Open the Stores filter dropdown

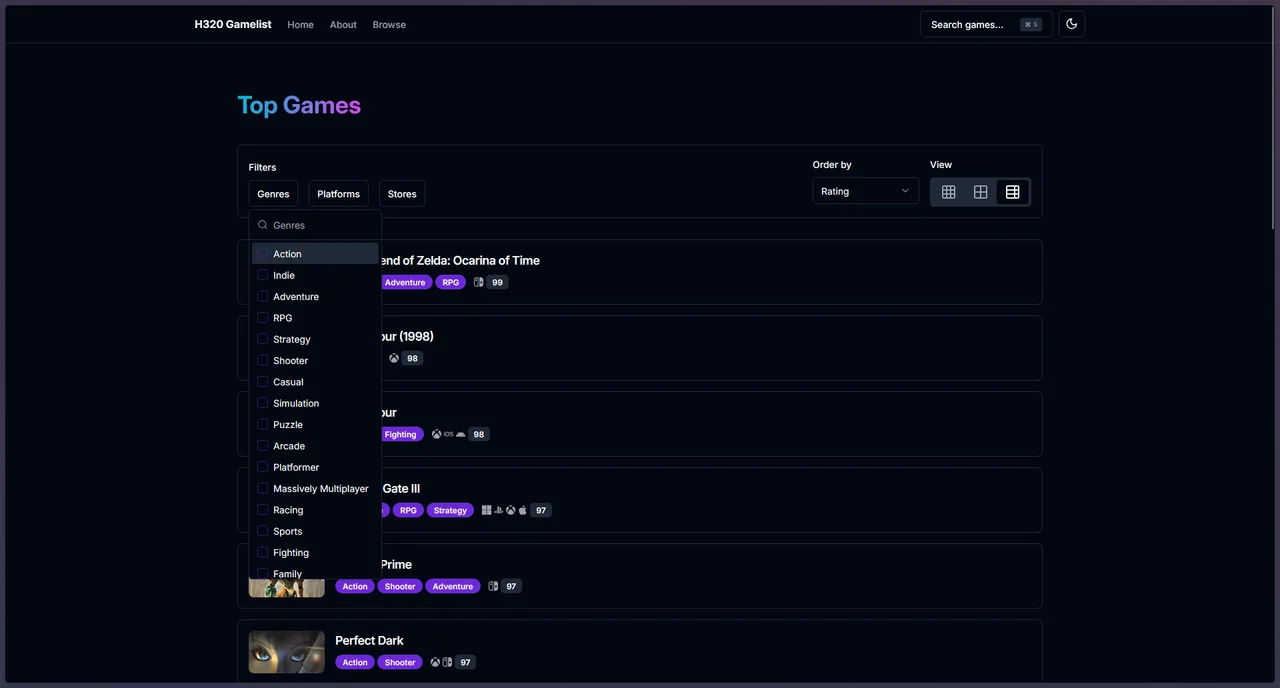coord(402,194)
